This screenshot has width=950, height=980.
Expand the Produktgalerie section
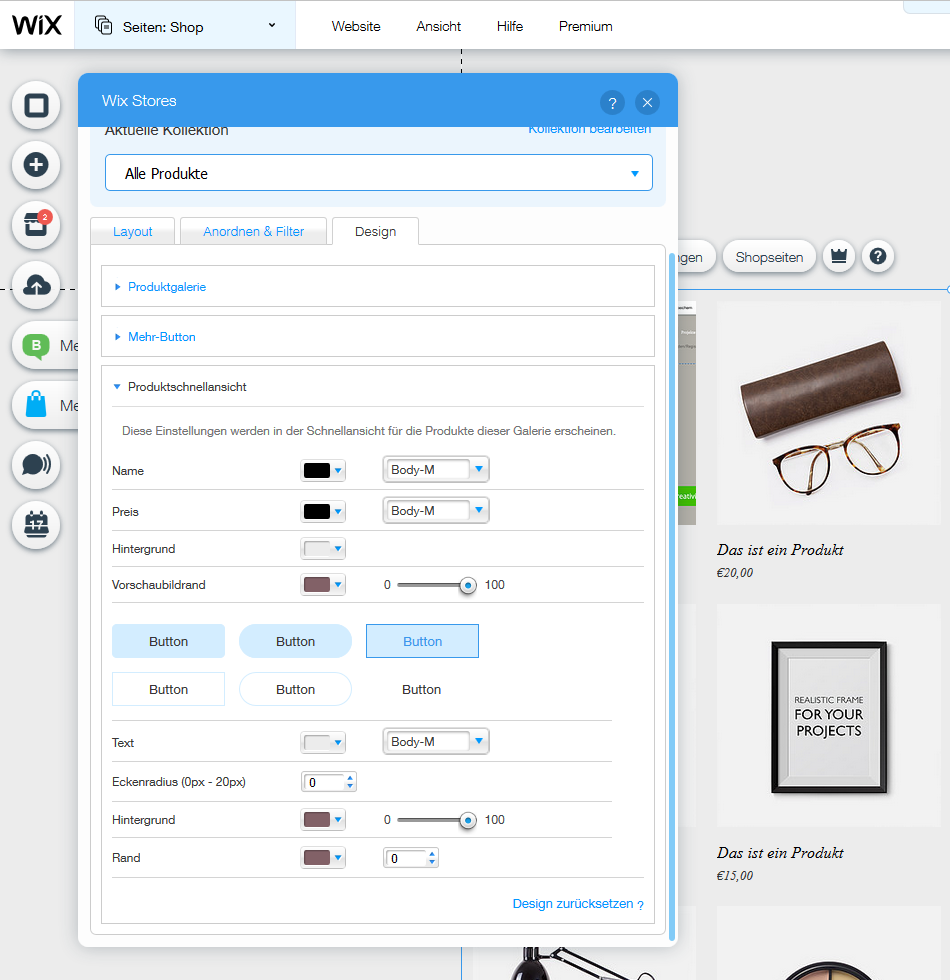pyautogui.click(x=167, y=287)
